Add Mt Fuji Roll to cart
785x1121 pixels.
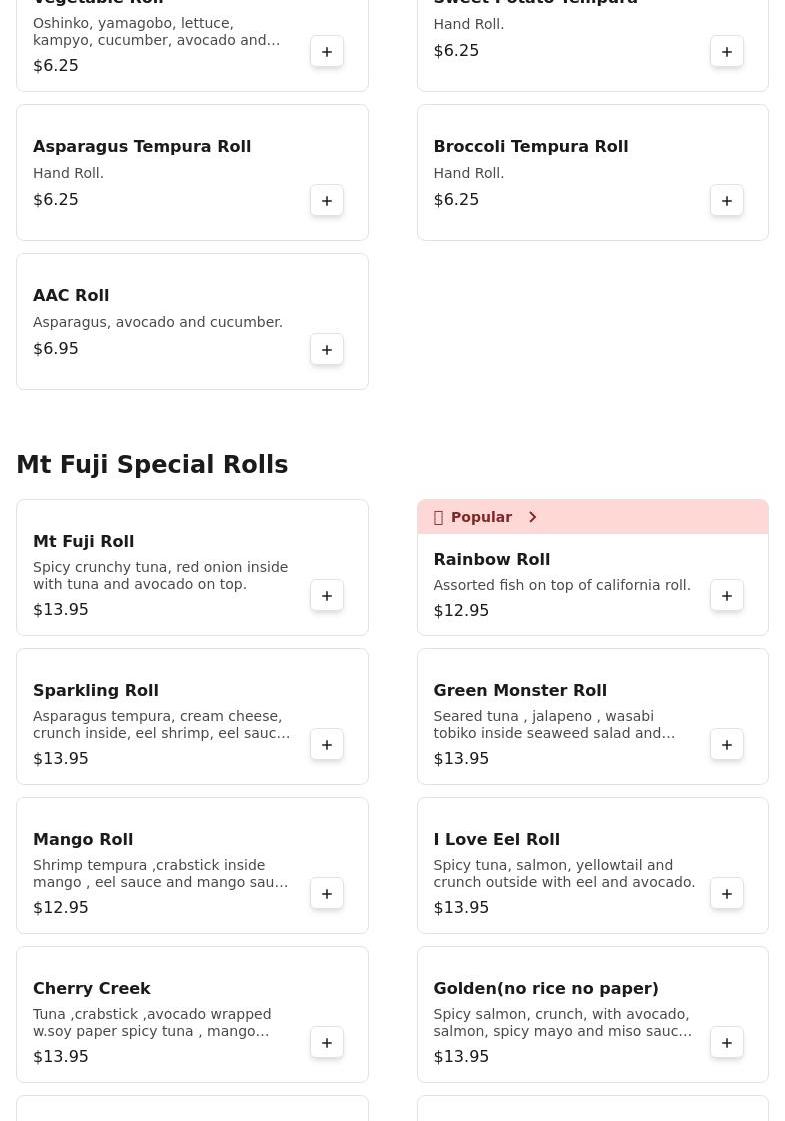pyautogui.click(x=327, y=596)
